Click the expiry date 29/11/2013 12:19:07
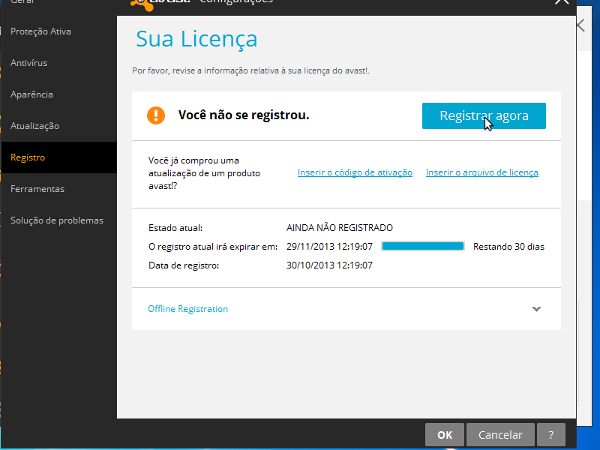This screenshot has width=600, height=450. click(x=329, y=247)
